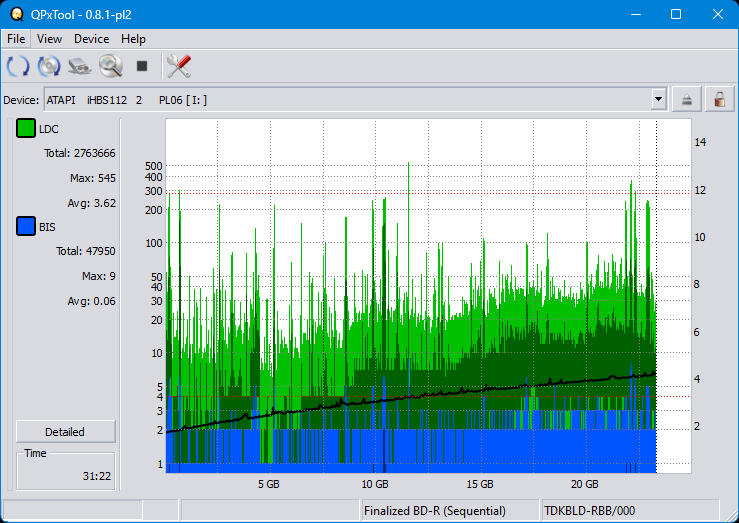Click the BIS Total: 47950 value
This screenshot has height=523, width=739.
86,251
